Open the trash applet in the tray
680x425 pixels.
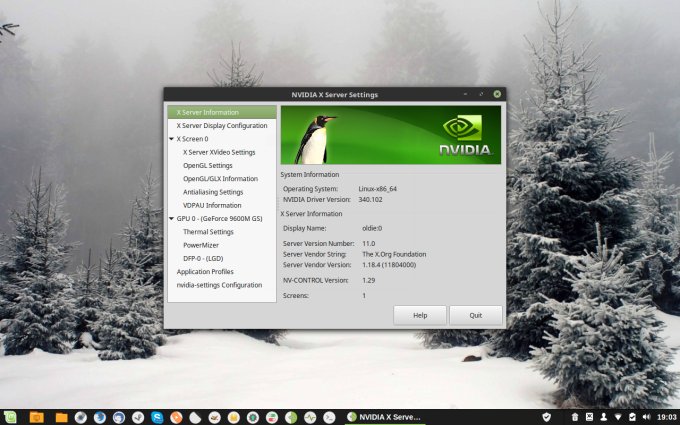point(575,417)
